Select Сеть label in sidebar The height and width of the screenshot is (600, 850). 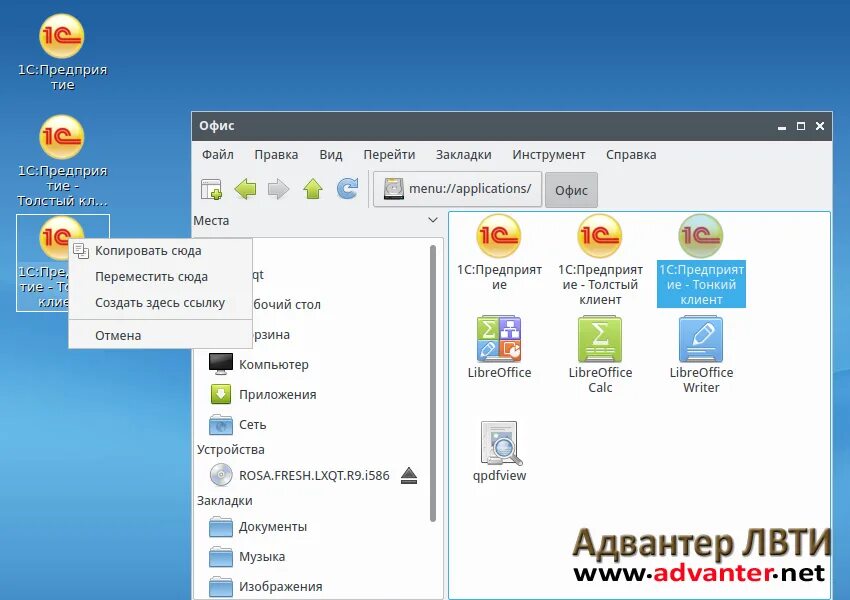[253, 424]
